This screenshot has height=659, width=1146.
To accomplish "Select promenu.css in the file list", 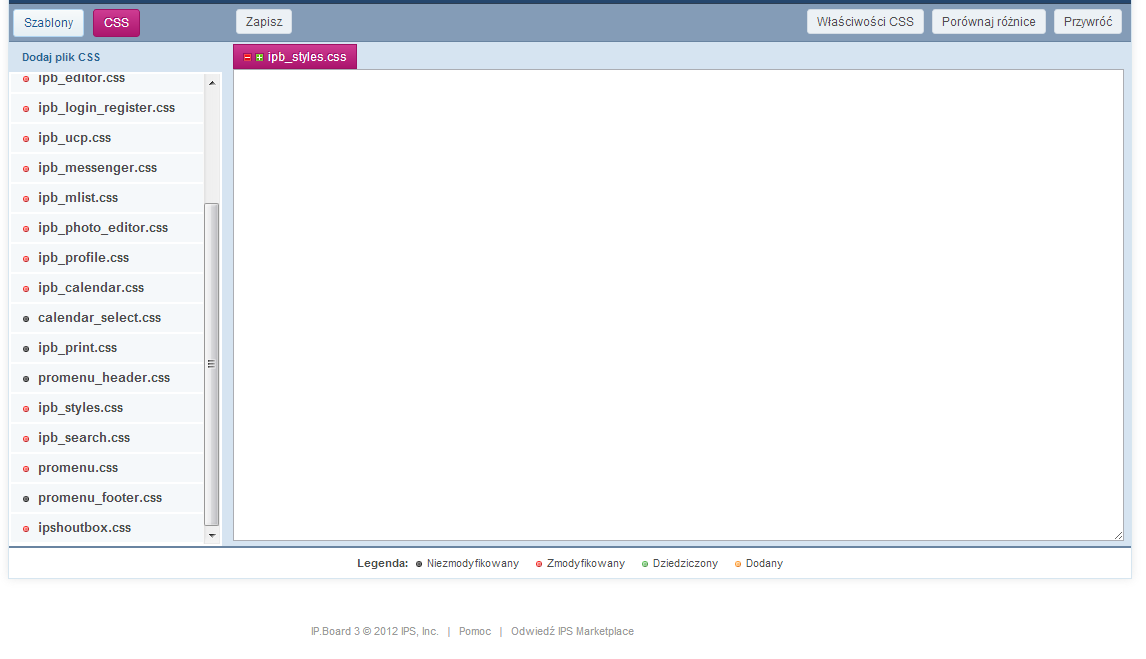I will 78,468.
